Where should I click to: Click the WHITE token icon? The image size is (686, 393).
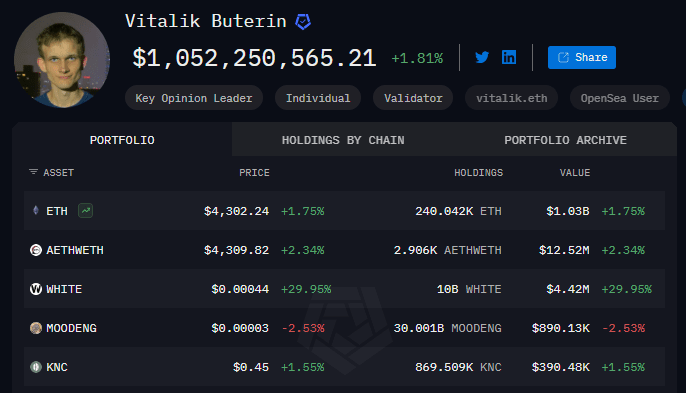coord(36,289)
